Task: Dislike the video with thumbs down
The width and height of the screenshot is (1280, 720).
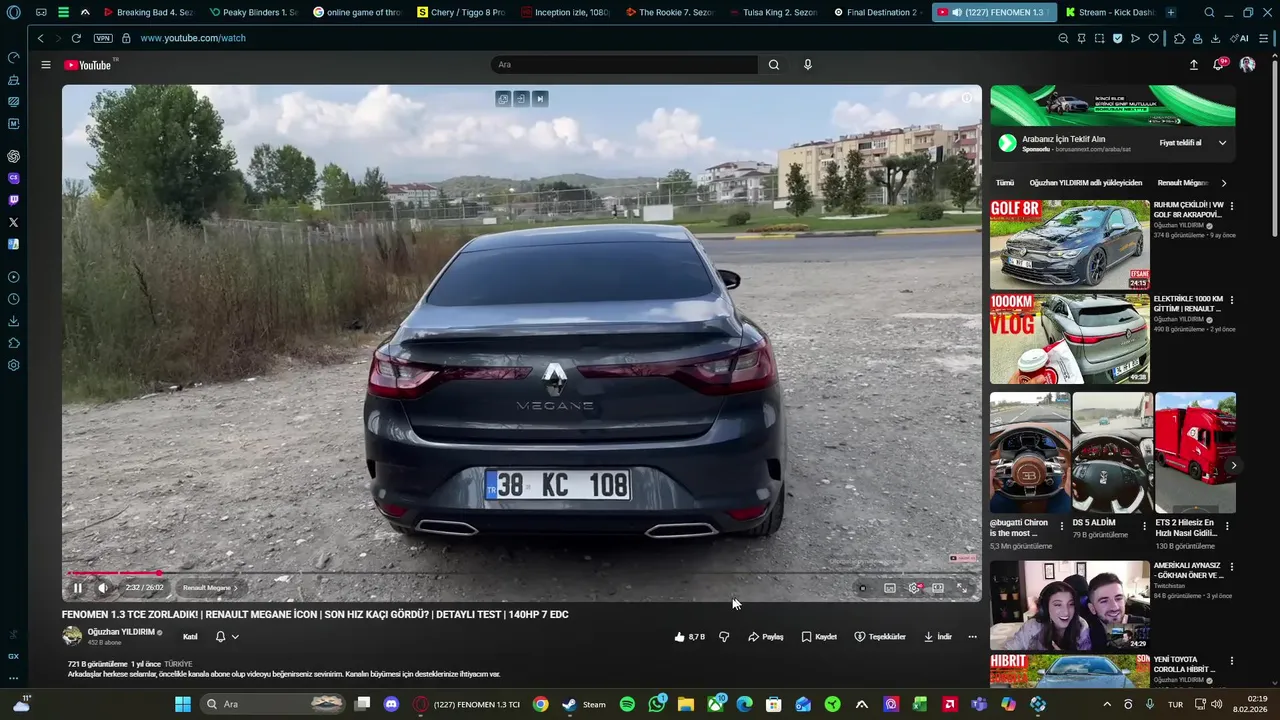Action: tap(724, 637)
